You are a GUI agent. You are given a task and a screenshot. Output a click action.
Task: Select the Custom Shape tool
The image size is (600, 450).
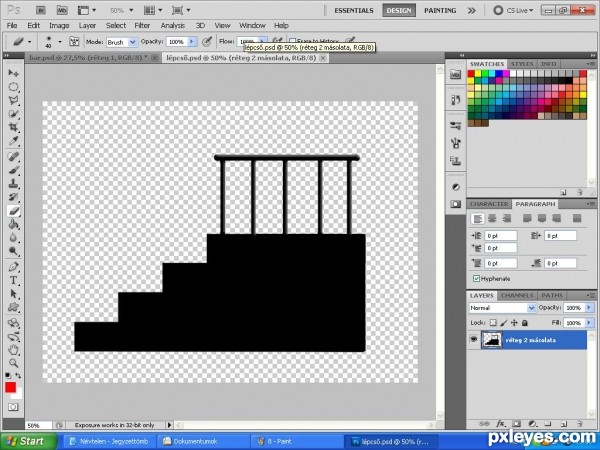(x=13, y=307)
